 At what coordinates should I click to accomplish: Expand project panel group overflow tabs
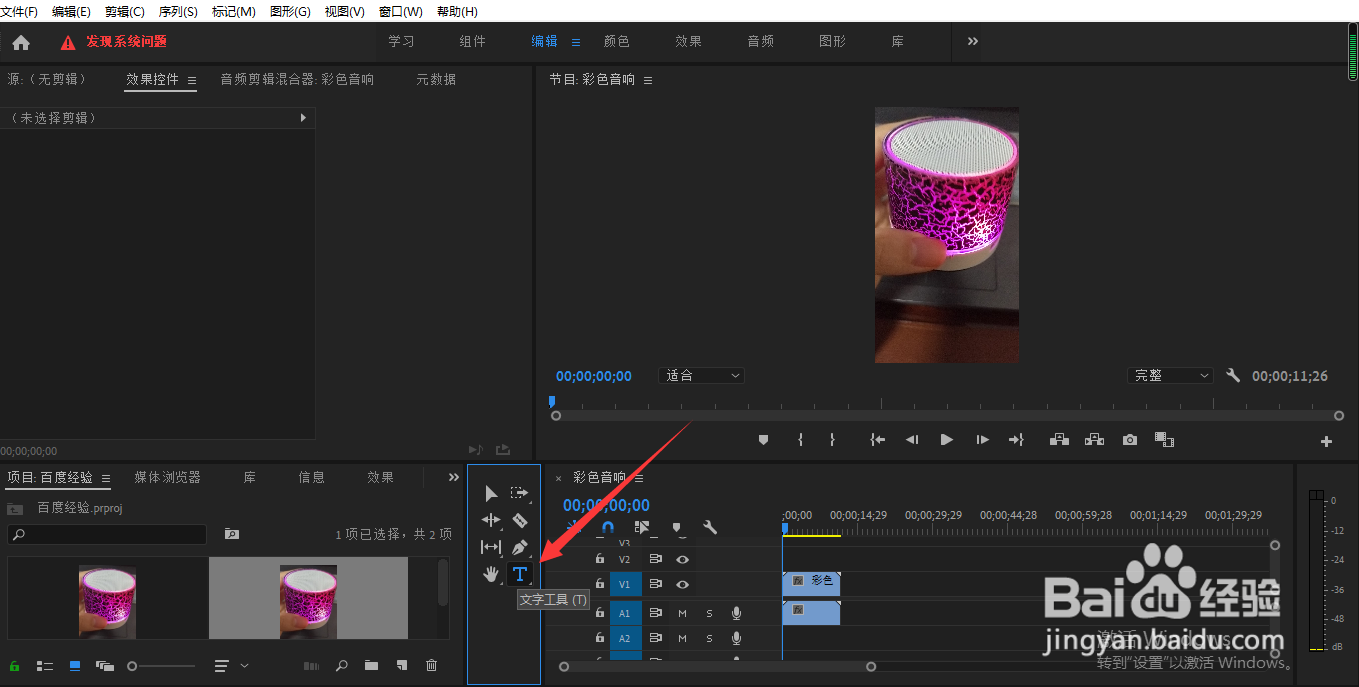[453, 477]
